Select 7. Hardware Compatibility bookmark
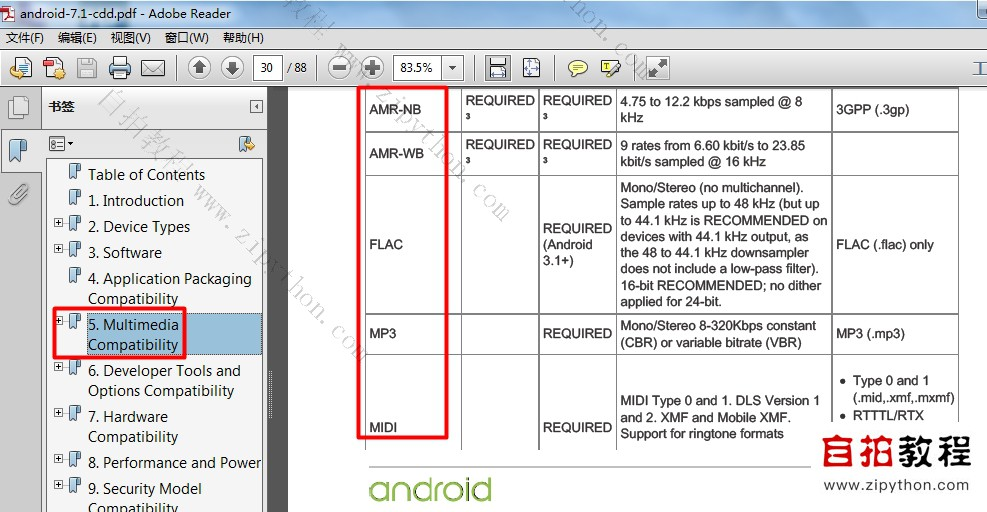This screenshot has height=512, width=987. (x=133, y=426)
